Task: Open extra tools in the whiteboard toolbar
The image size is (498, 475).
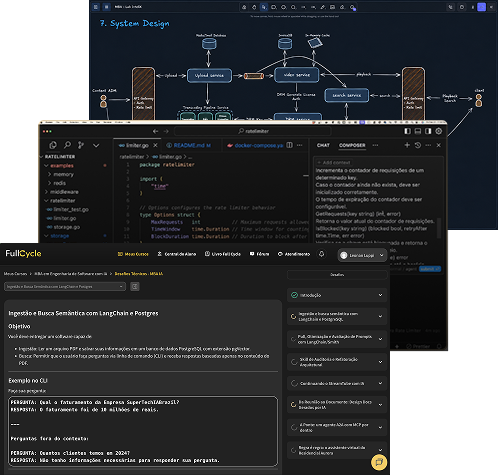Action: coord(352,7)
